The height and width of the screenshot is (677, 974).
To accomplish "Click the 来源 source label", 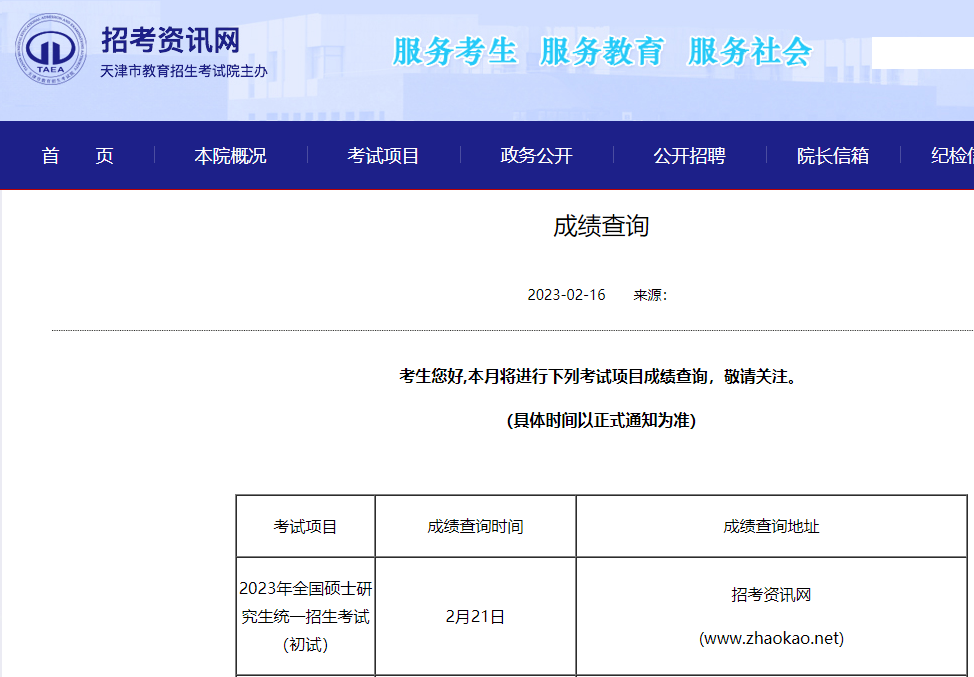I will tap(650, 295).
